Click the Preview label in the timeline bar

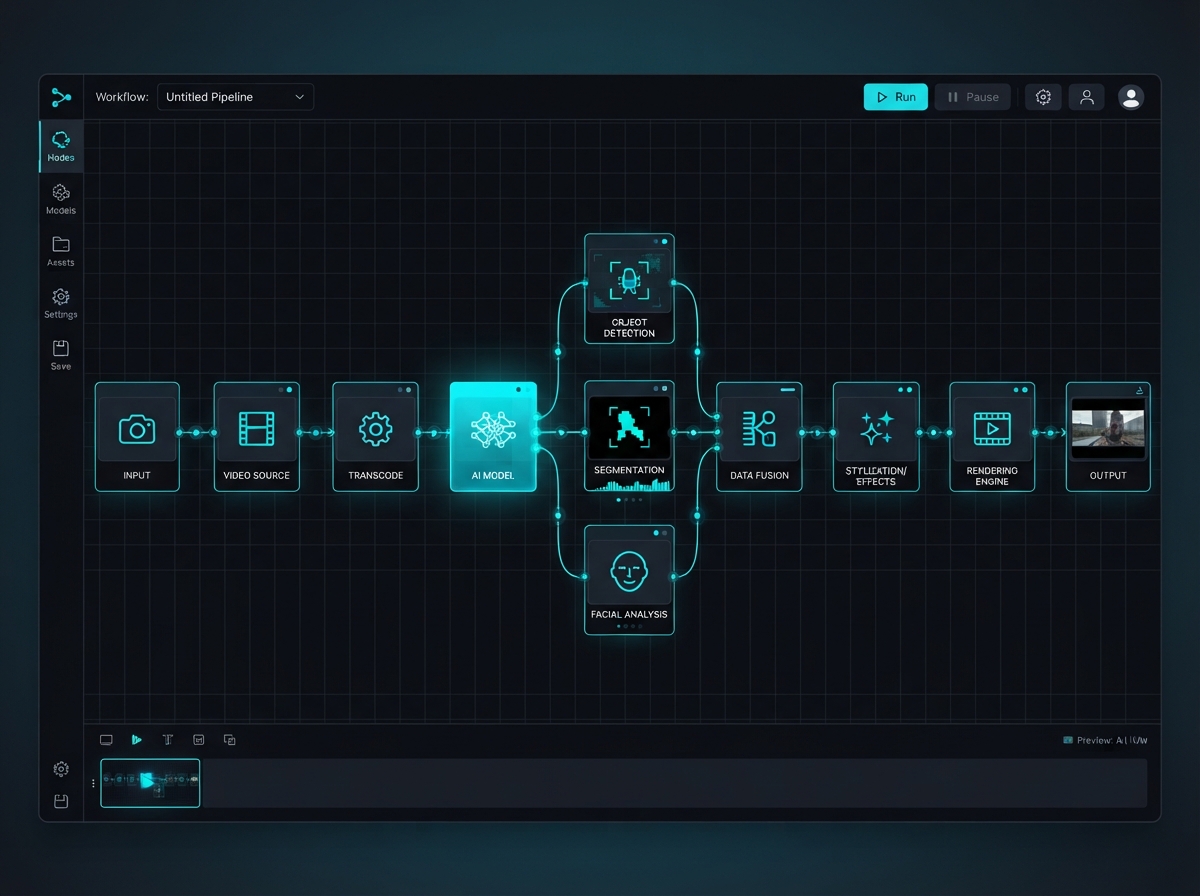pos(1106,740)
